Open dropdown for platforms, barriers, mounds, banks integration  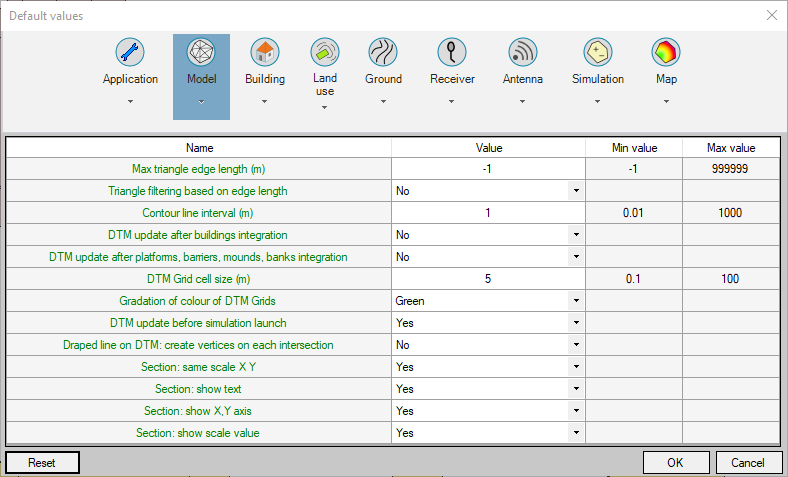(x=576, y=257)
